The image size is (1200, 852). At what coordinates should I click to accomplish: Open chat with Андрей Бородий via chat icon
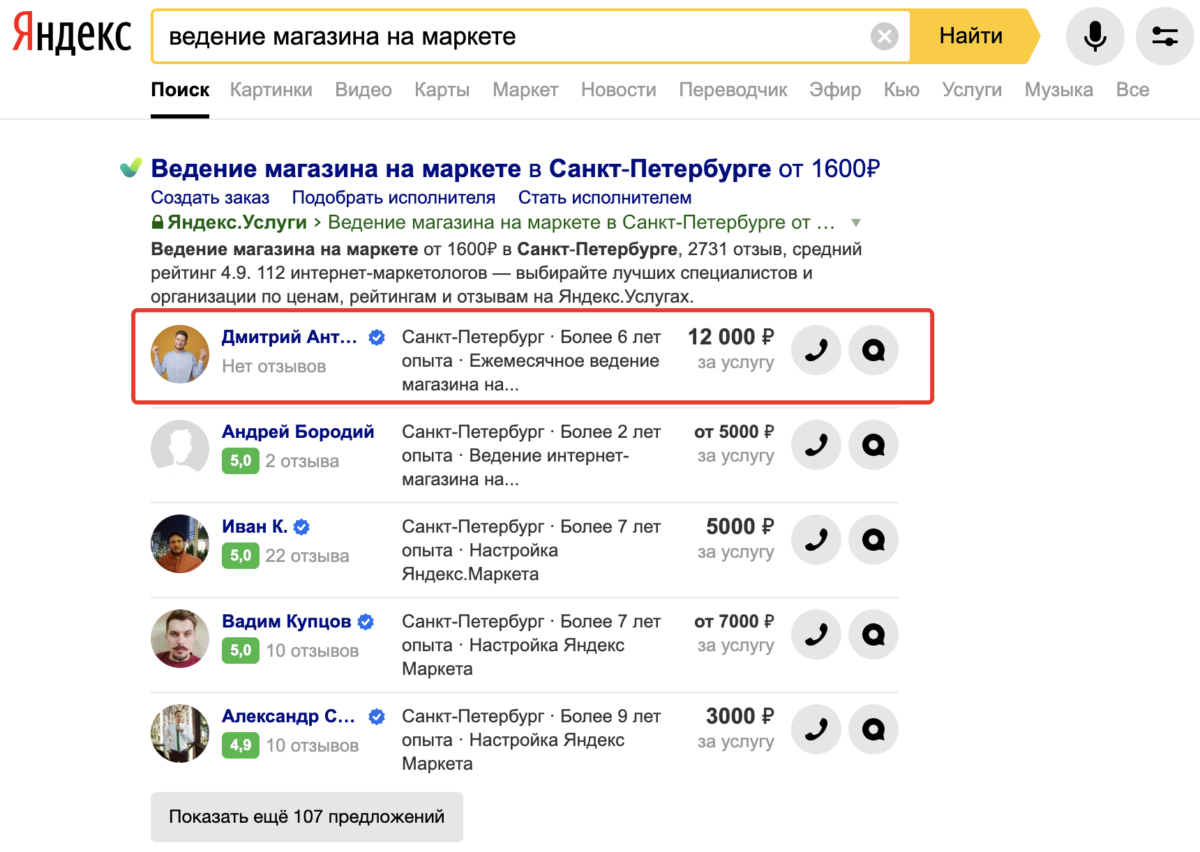(873, 444)
